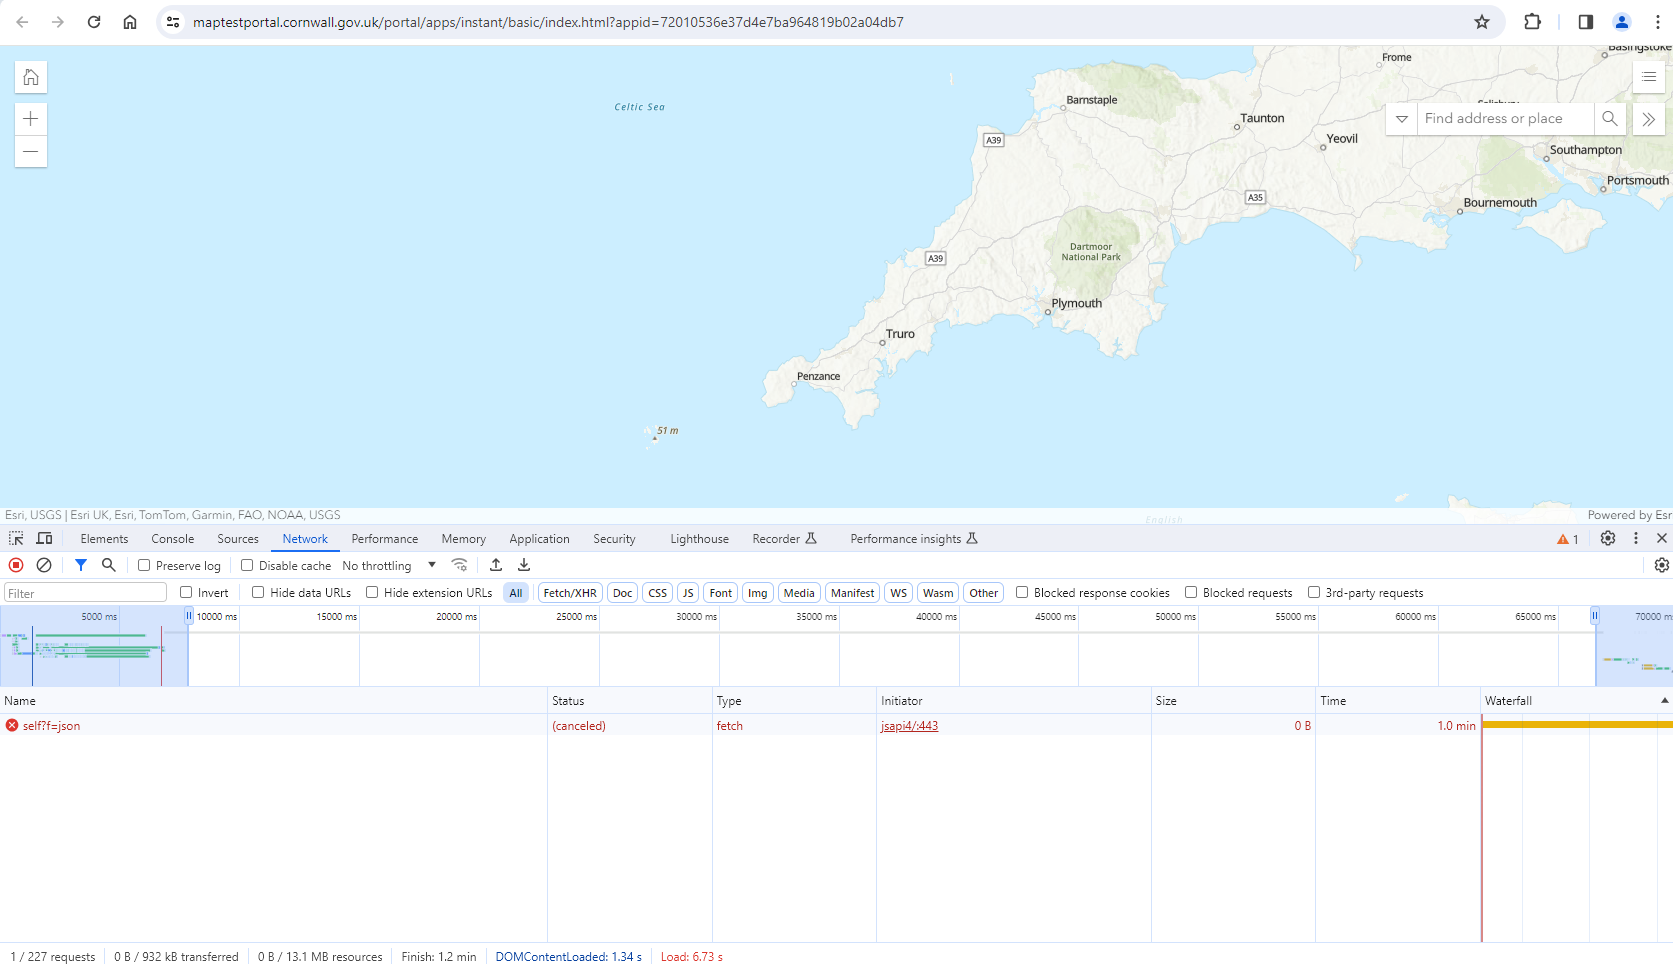Tick the 3rd-party requests checkbox
The height and width of the screenshot is (966, 1673).
(x=1314, y=592)
